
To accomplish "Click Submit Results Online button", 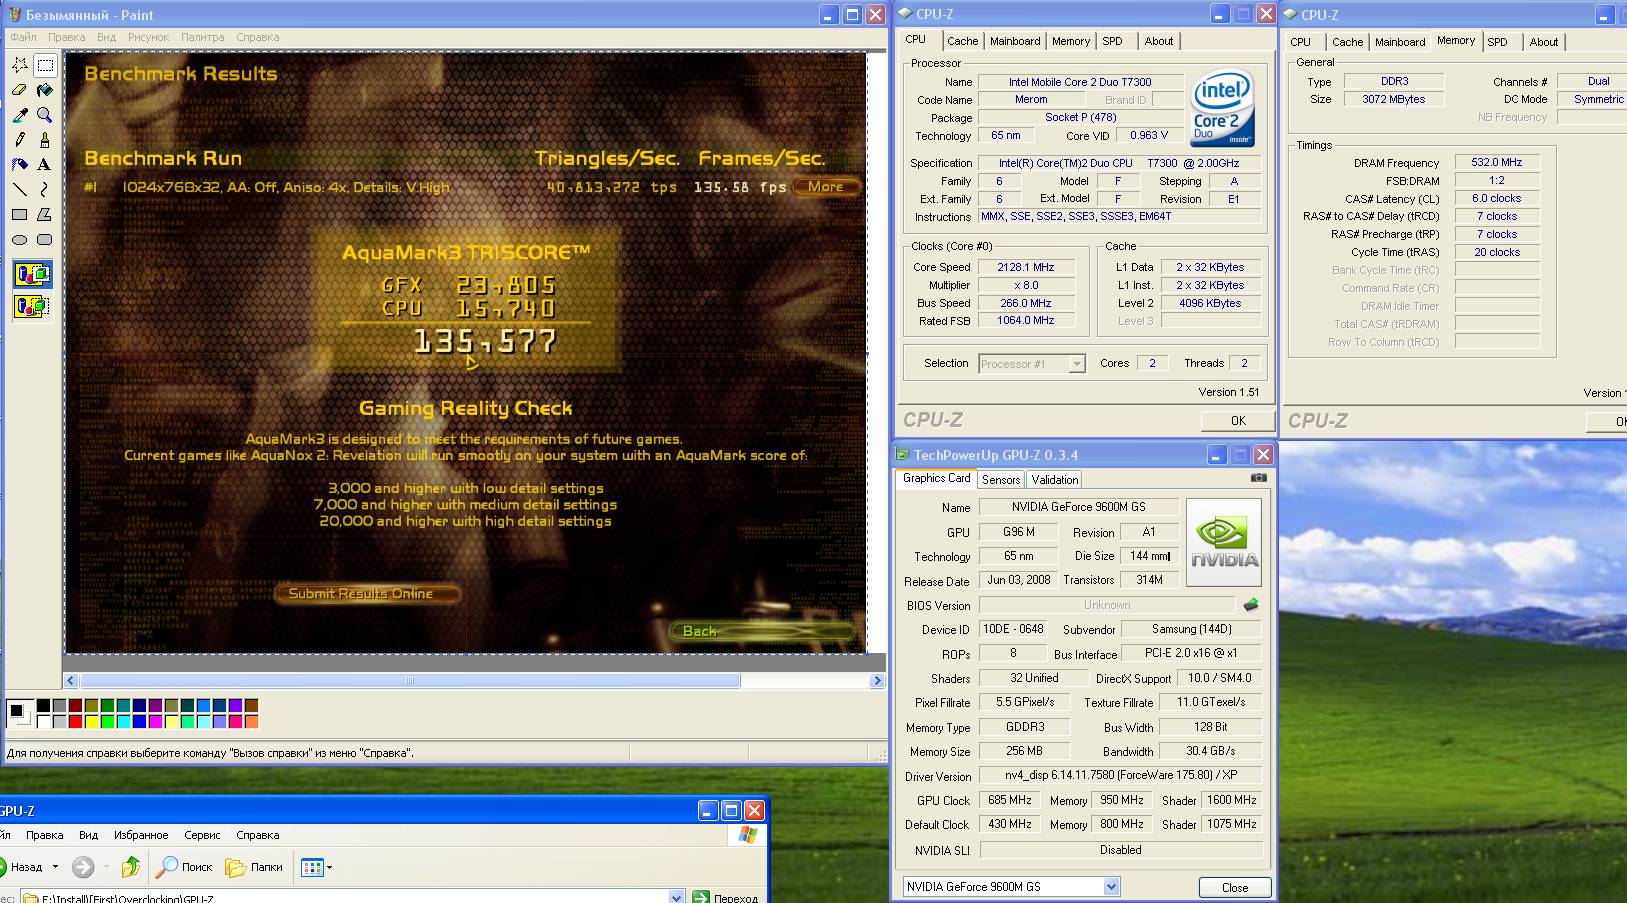I will (x=367, y=593).
